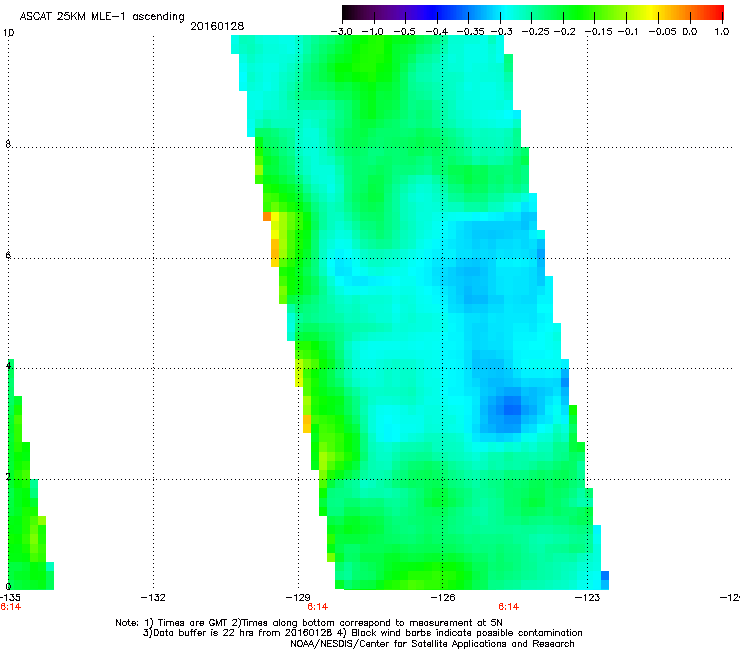Screen dimensions: 740x650
Task: Click the color bar label -0.35
Action: (471, 32)
